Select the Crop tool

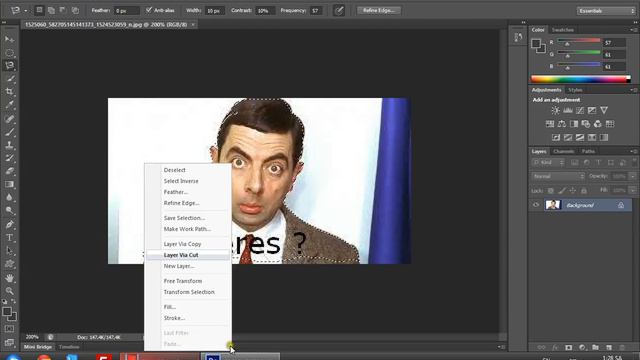[x=9, y=91]
